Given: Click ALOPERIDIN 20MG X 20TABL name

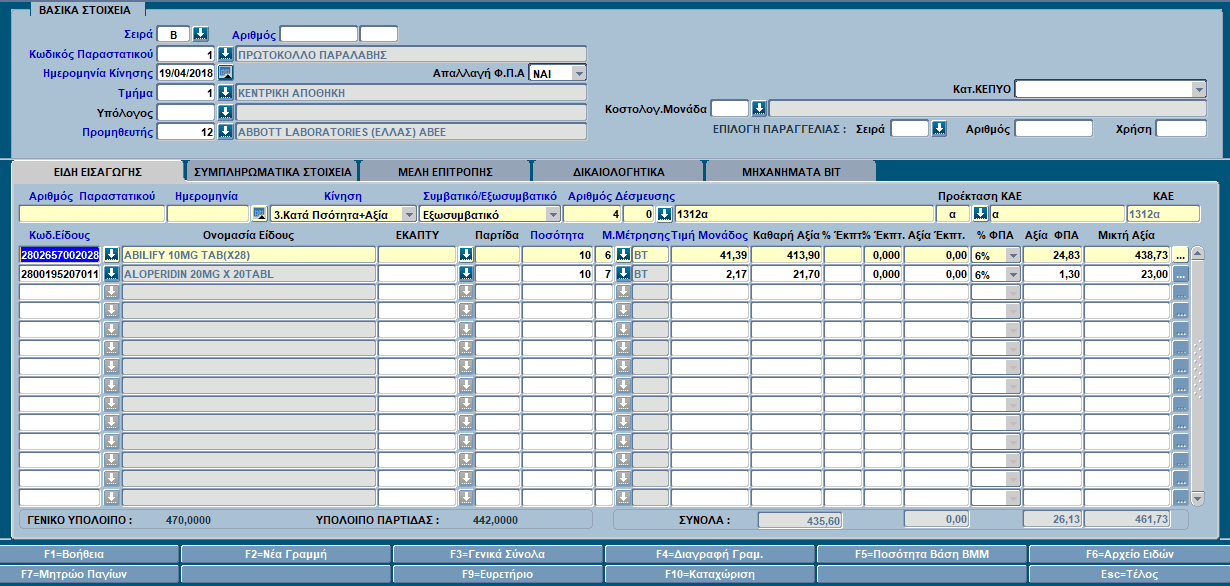Looking at the screenshot, I should pyautogui.click(x=249, y=273).
